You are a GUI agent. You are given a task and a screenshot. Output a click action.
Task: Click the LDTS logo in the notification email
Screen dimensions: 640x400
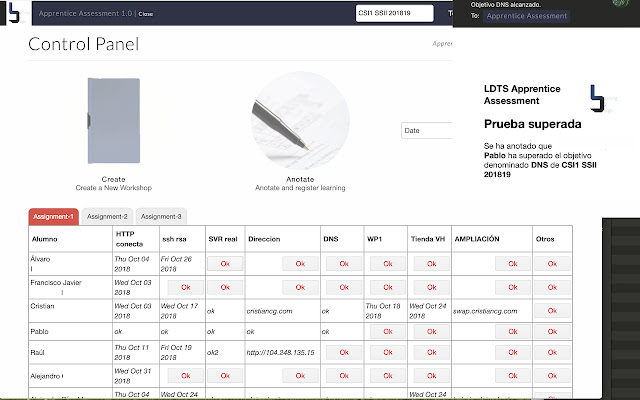click(597, 98)
